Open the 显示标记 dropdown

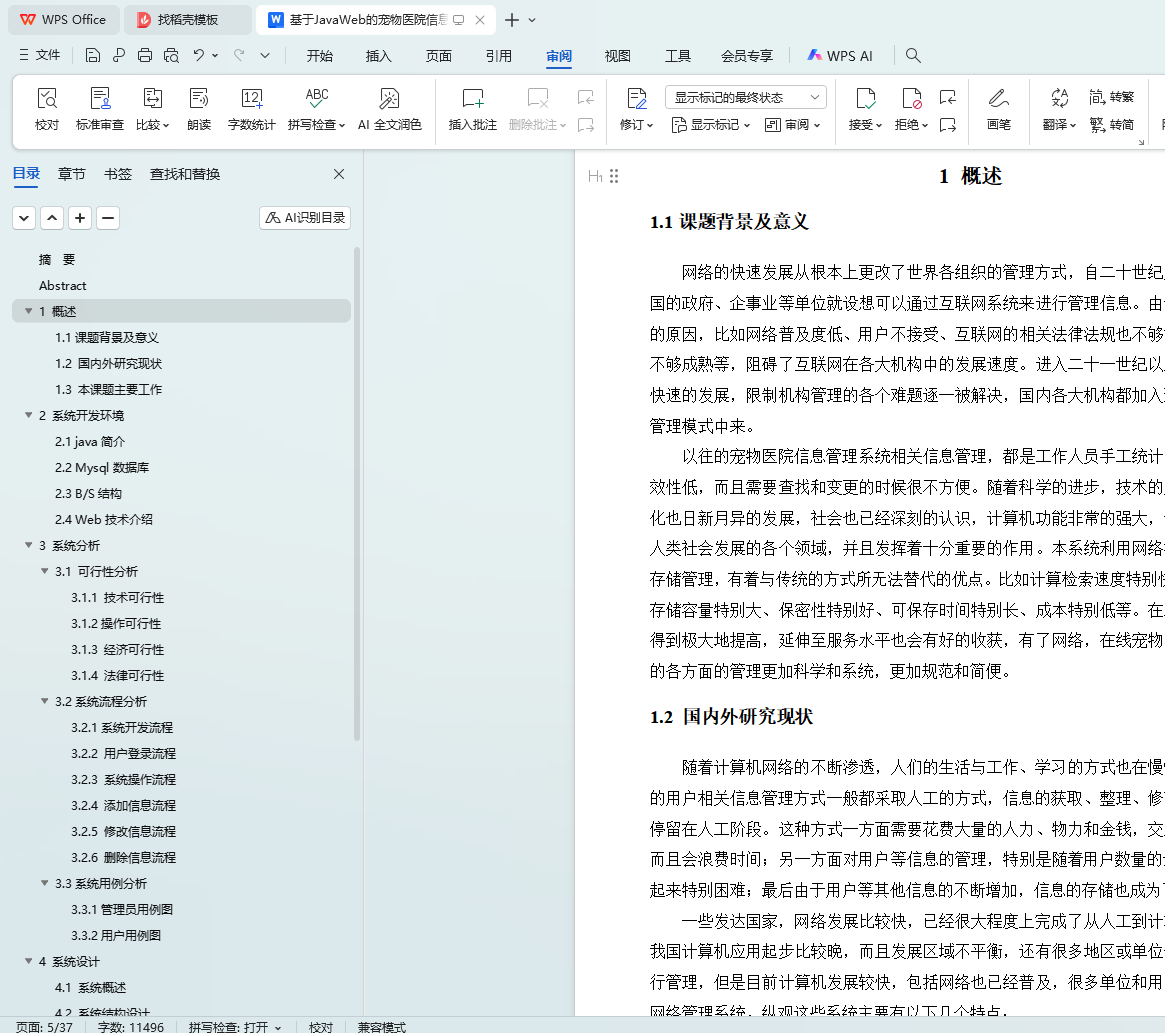coord(710,125)
